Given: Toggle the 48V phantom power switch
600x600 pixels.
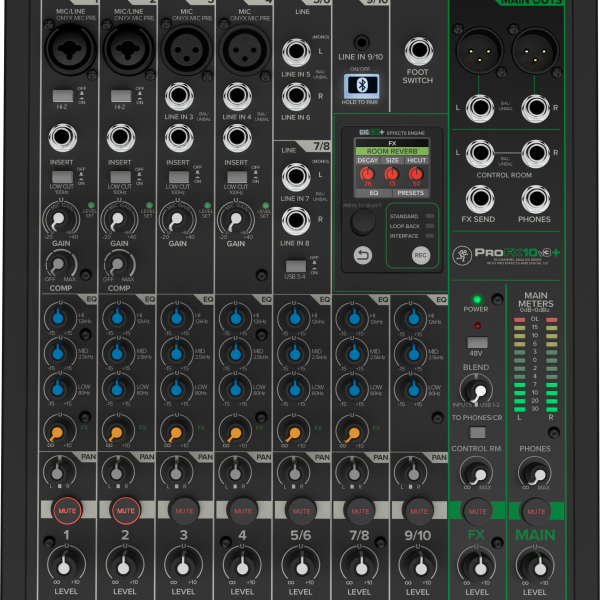Looking at the screenshot, I should (x=477, y=342).
